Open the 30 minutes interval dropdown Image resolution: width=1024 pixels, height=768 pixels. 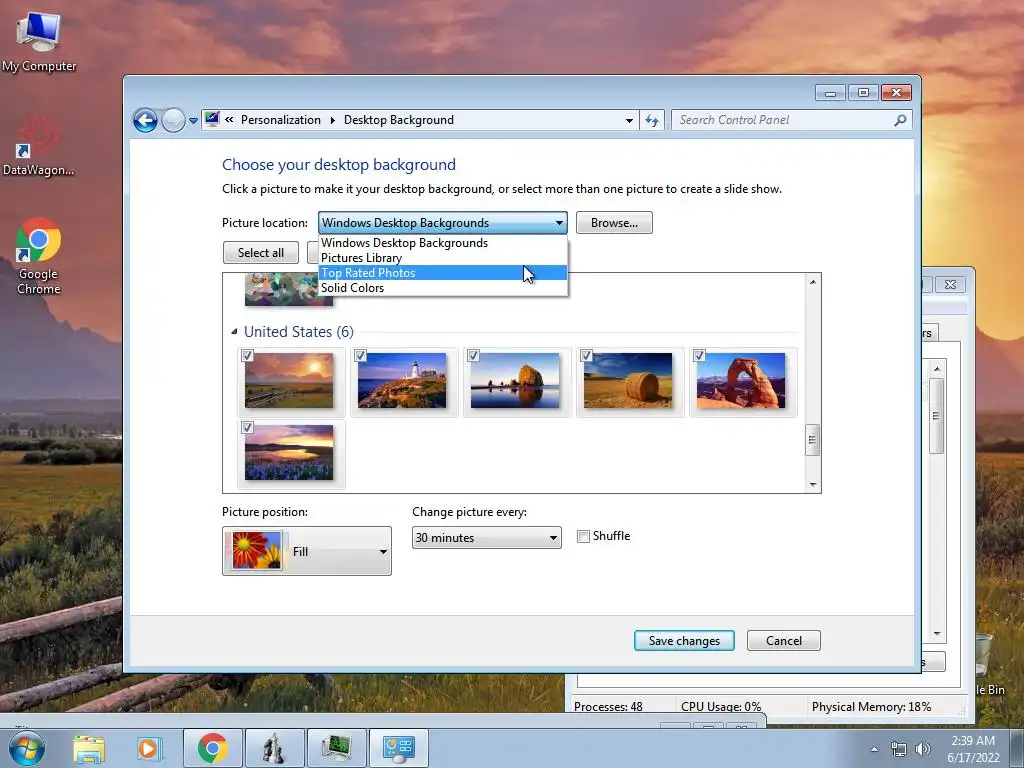pyautogui.click(x=487, y=537)
